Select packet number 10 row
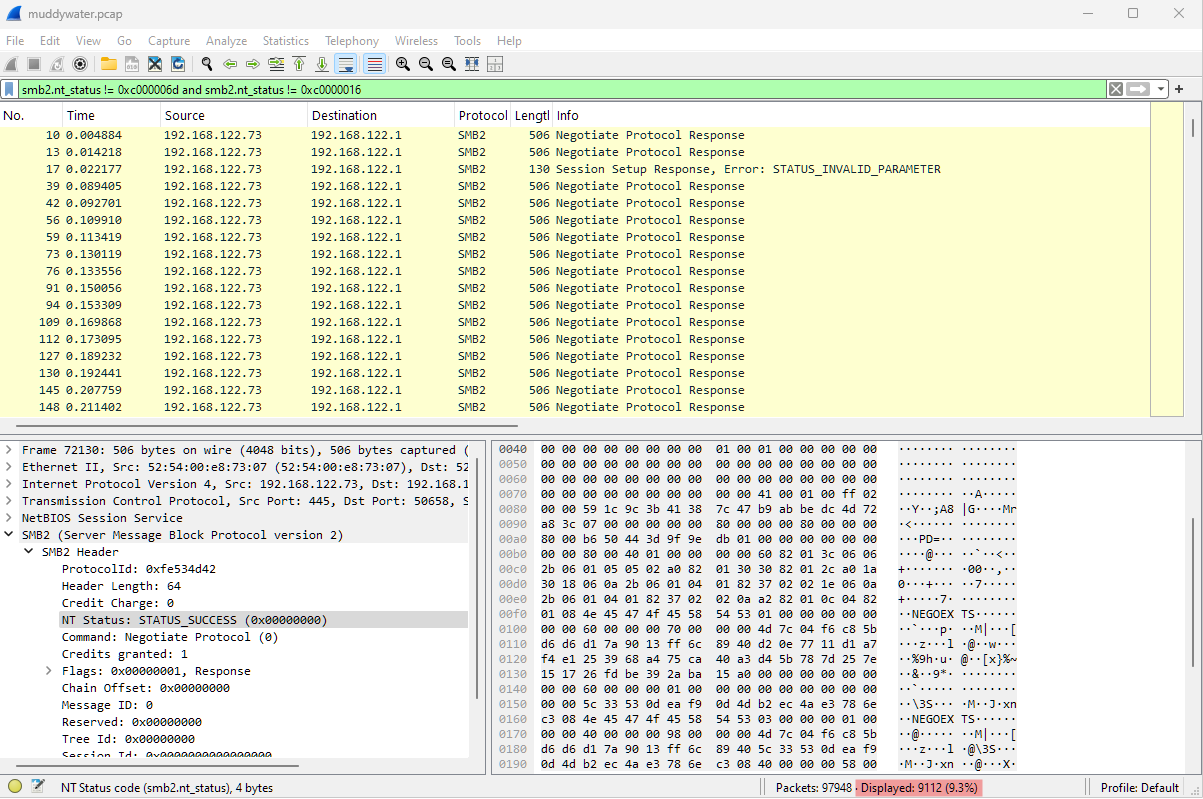 coord(575,135)
